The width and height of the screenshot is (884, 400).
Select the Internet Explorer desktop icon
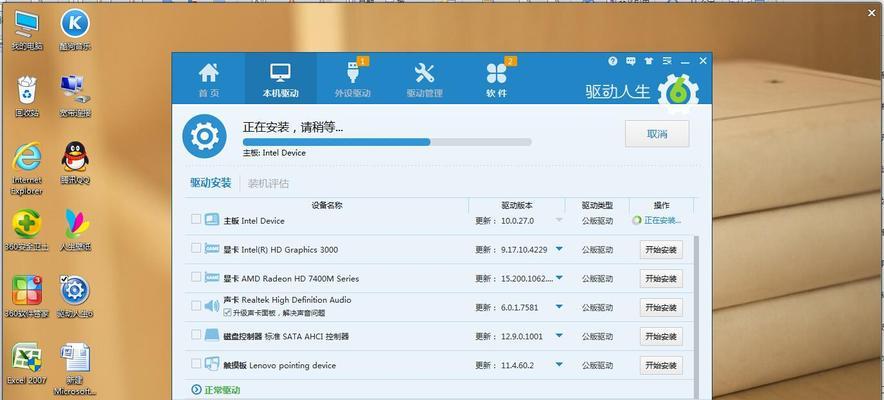[27, 168]
